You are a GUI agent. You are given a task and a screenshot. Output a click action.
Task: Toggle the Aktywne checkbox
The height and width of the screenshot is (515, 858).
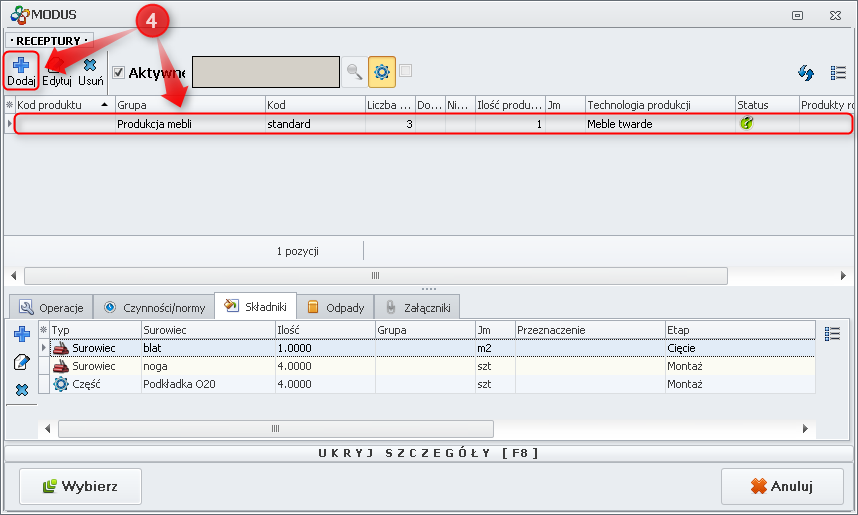(x=119, y=72)
